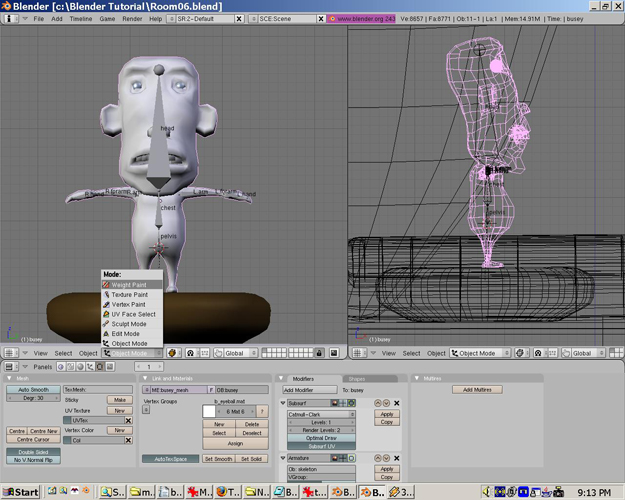Open the Windows Start menu
This screenshot has width=625, height=500.
tap(20, 492)
